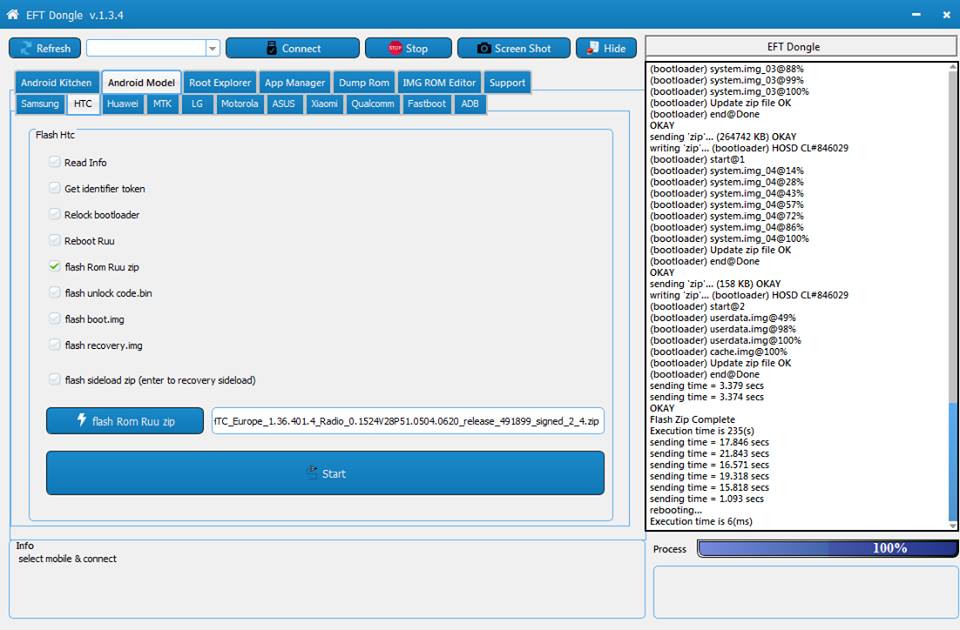
Task: Switch to the Motorola brand tab
Action: coord(239,103)
